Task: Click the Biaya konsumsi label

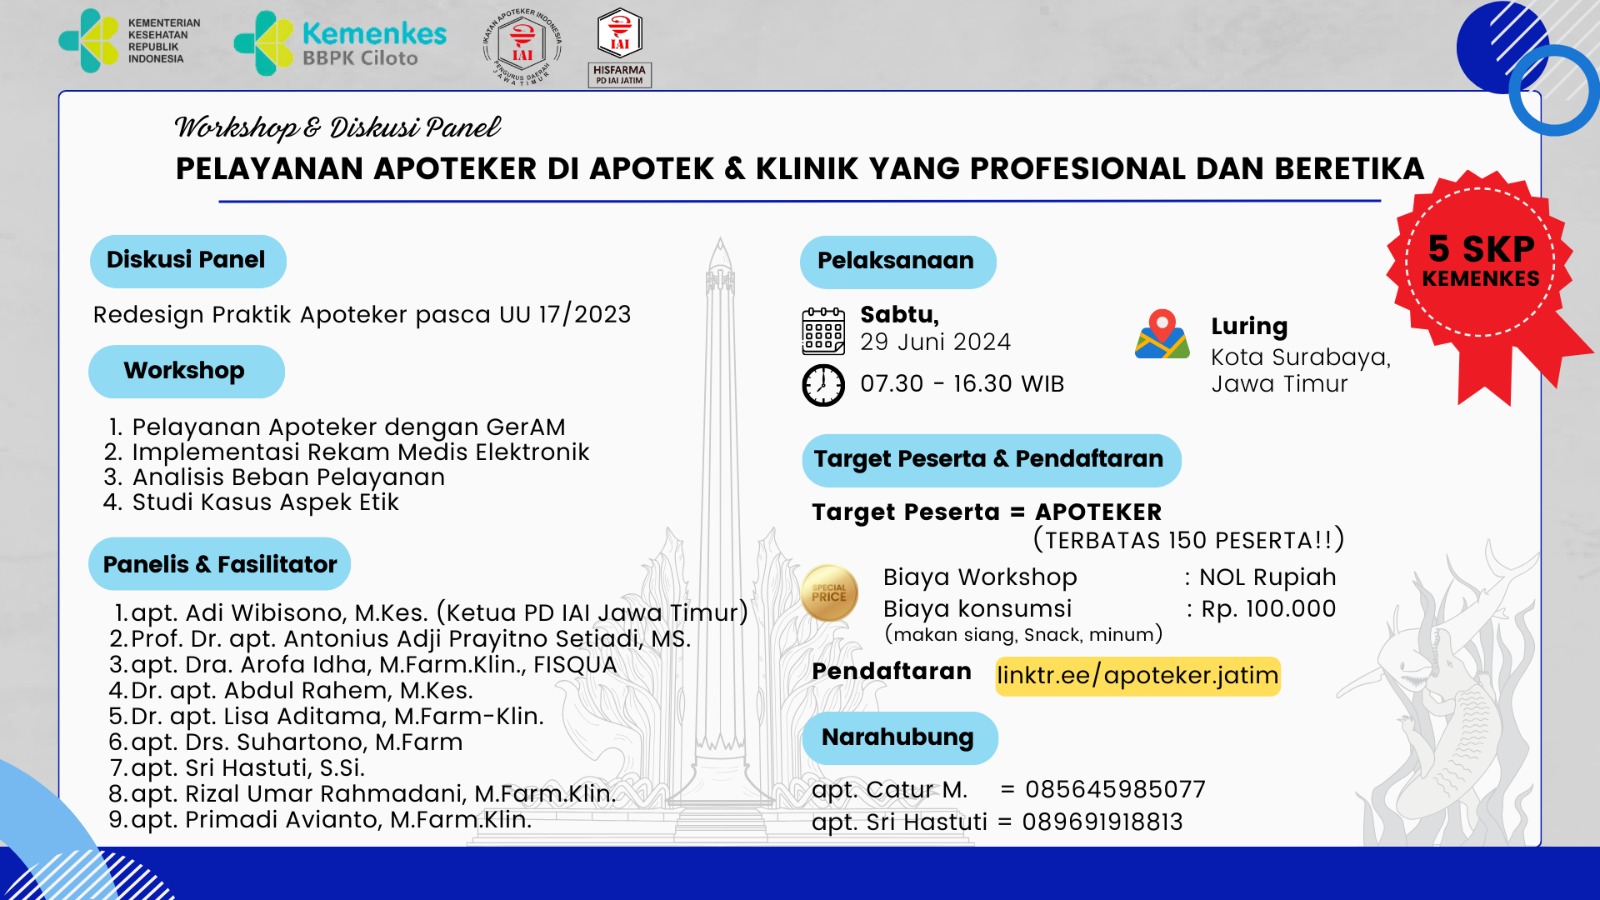Action: [978, 609]
